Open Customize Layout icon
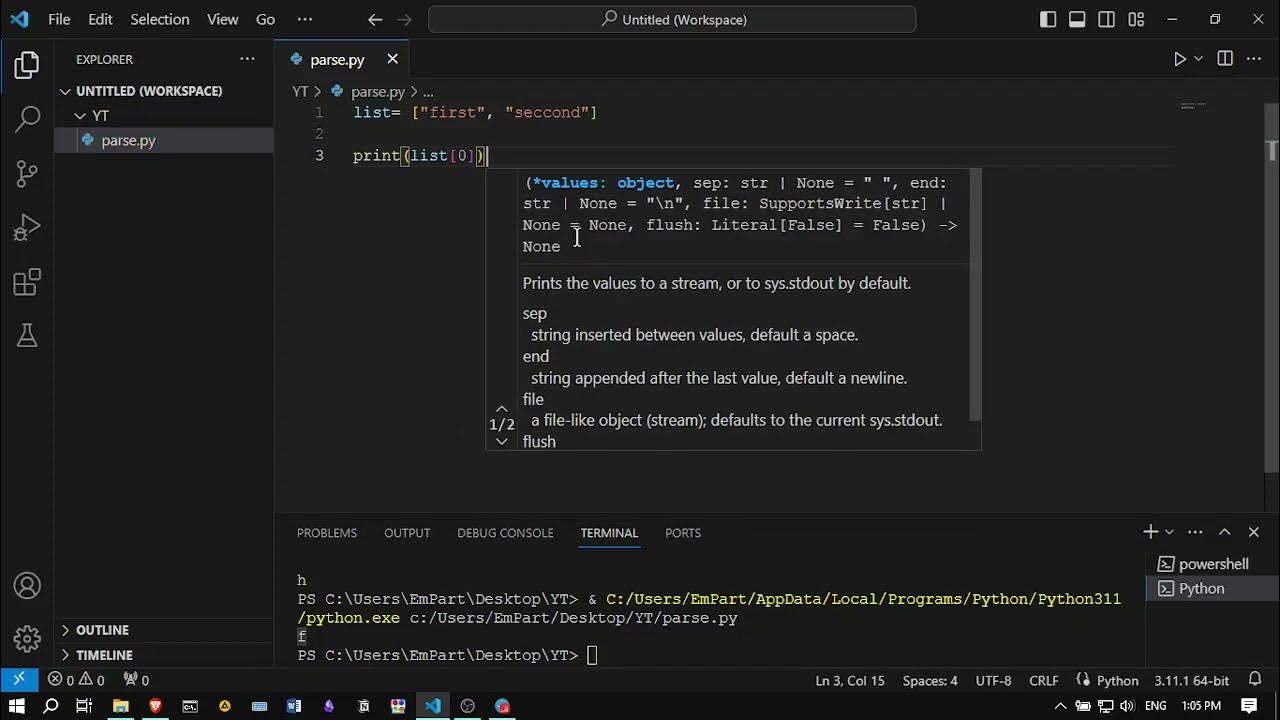Viewport: 1280px width, 720px height. [x=1136, y=19]
